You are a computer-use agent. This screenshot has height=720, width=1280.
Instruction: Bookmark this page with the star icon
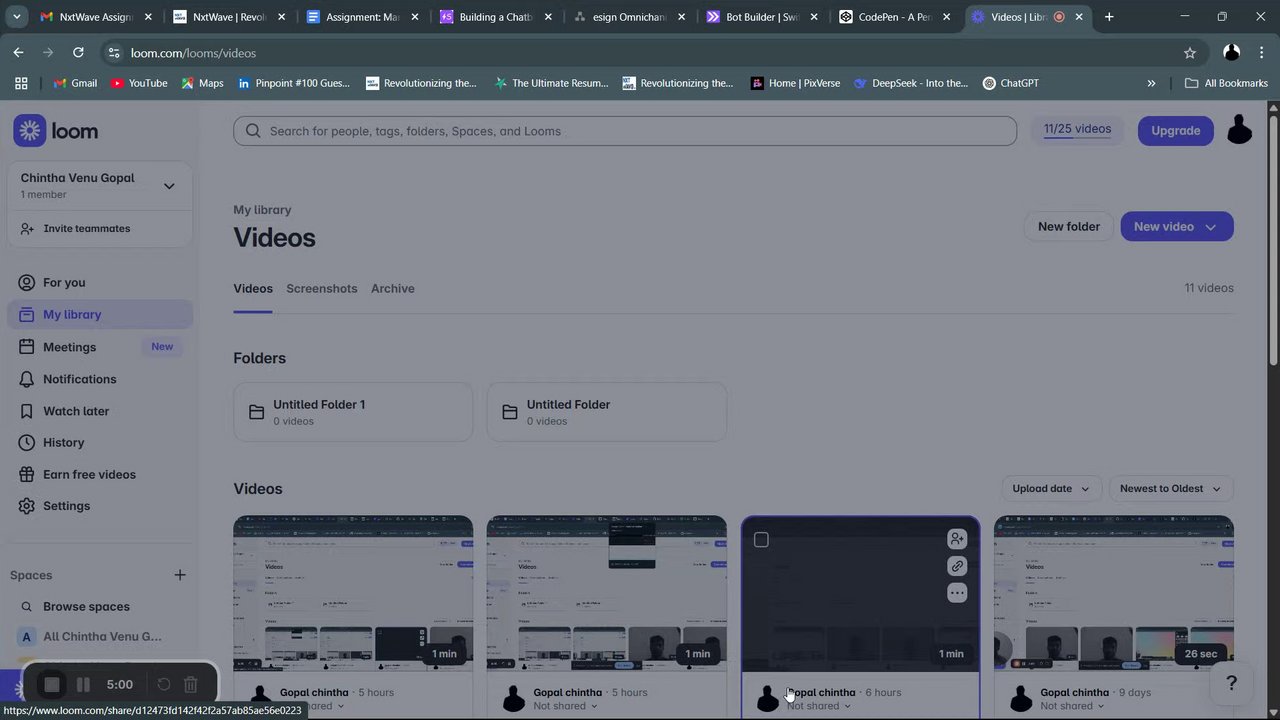(x=1190, y=53)
